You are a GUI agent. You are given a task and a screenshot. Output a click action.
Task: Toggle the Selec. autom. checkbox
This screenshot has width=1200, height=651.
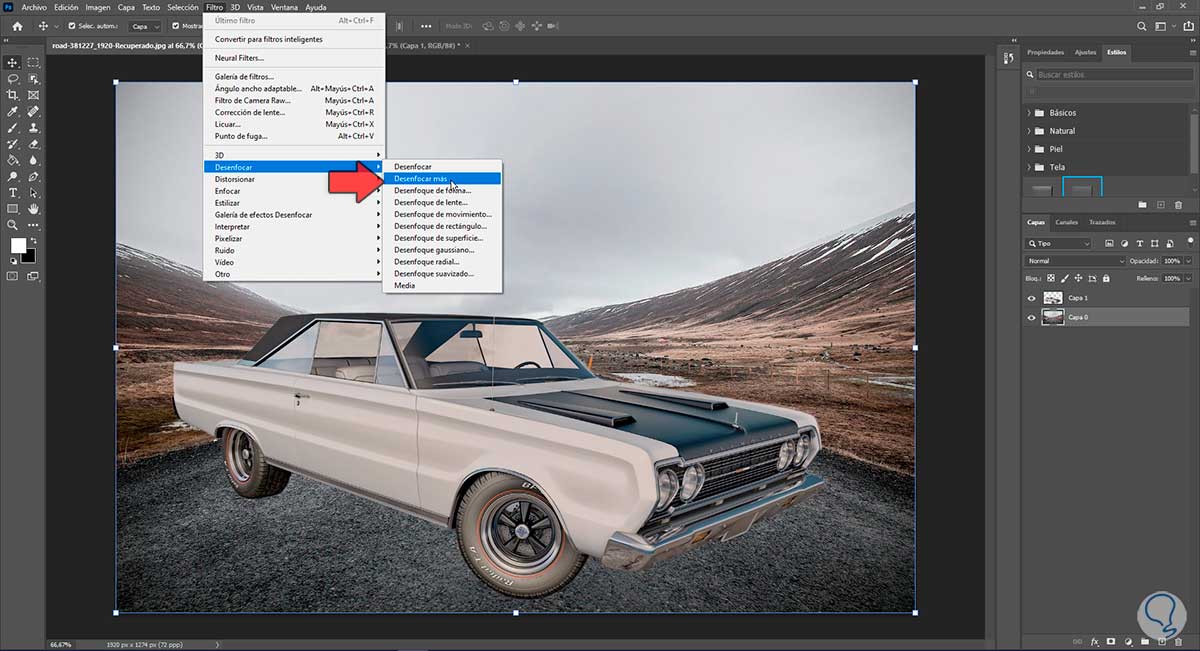click(72, 26)
